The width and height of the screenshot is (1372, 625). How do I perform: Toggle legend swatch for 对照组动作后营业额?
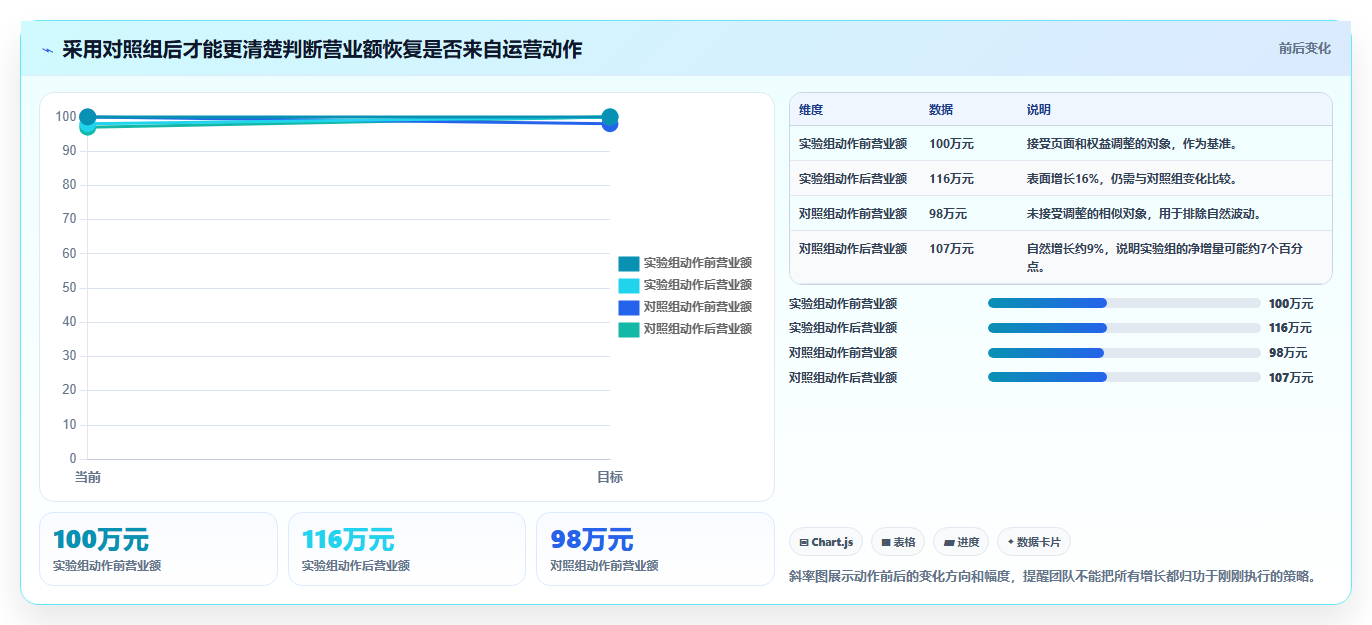click(x=628, y=329)
